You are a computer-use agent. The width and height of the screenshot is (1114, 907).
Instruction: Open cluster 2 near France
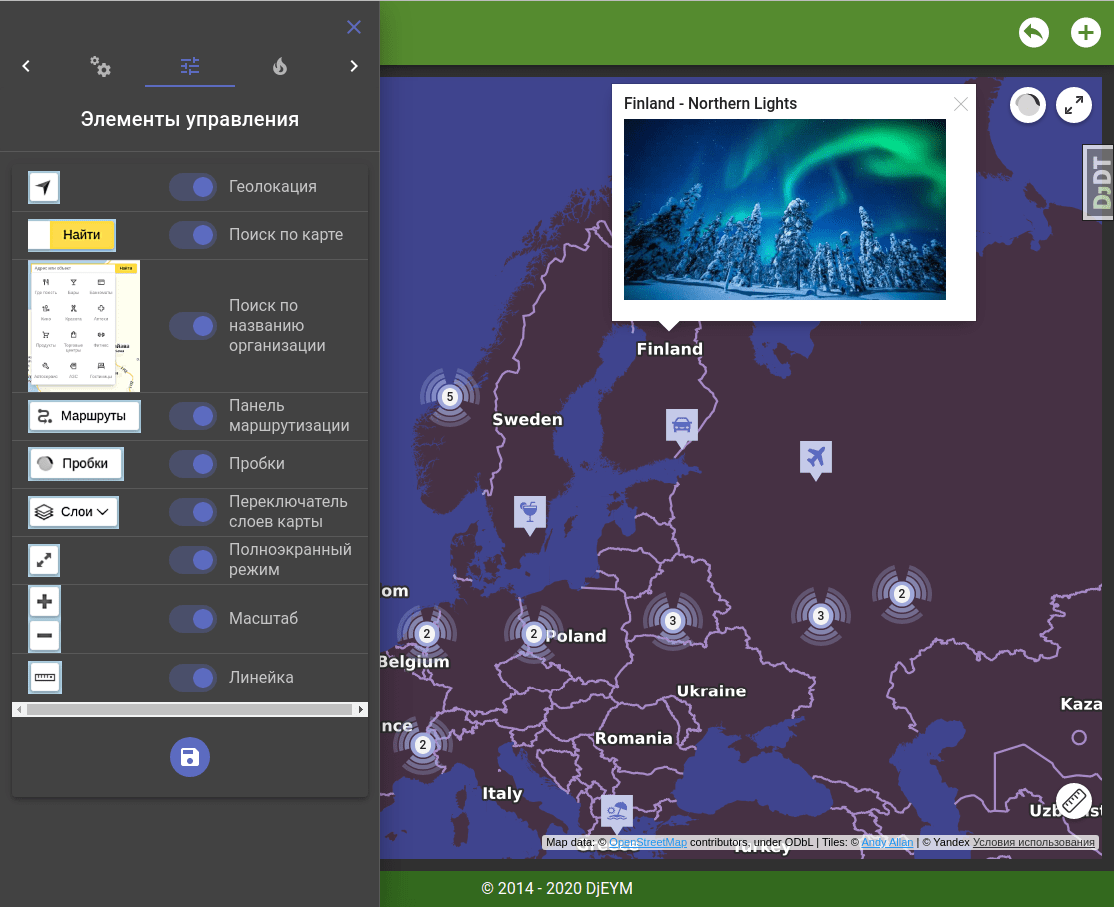click(x=423, y=744)
